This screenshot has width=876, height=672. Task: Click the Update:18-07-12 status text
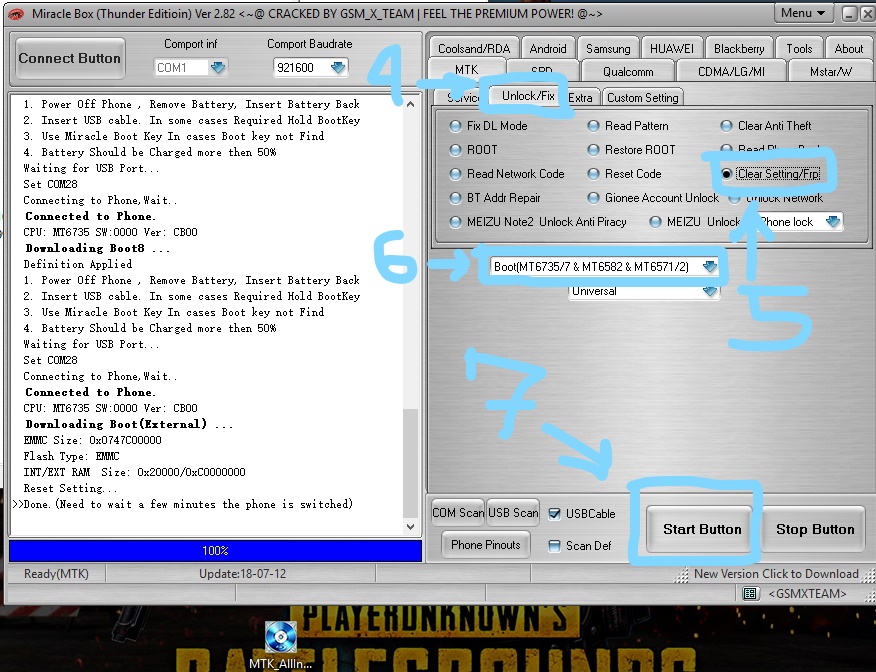click(x=242, y=574)
